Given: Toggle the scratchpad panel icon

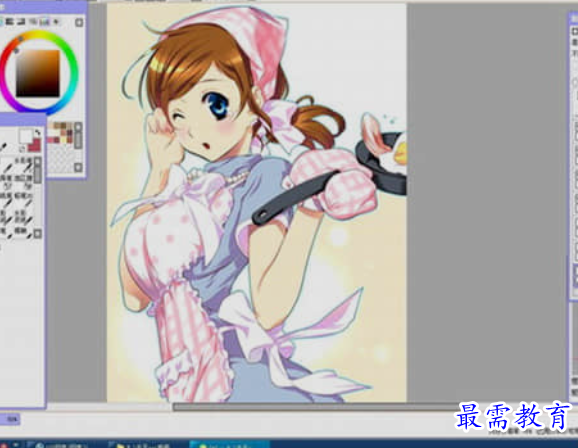Looking at the screenshot, I should [56, 22].
